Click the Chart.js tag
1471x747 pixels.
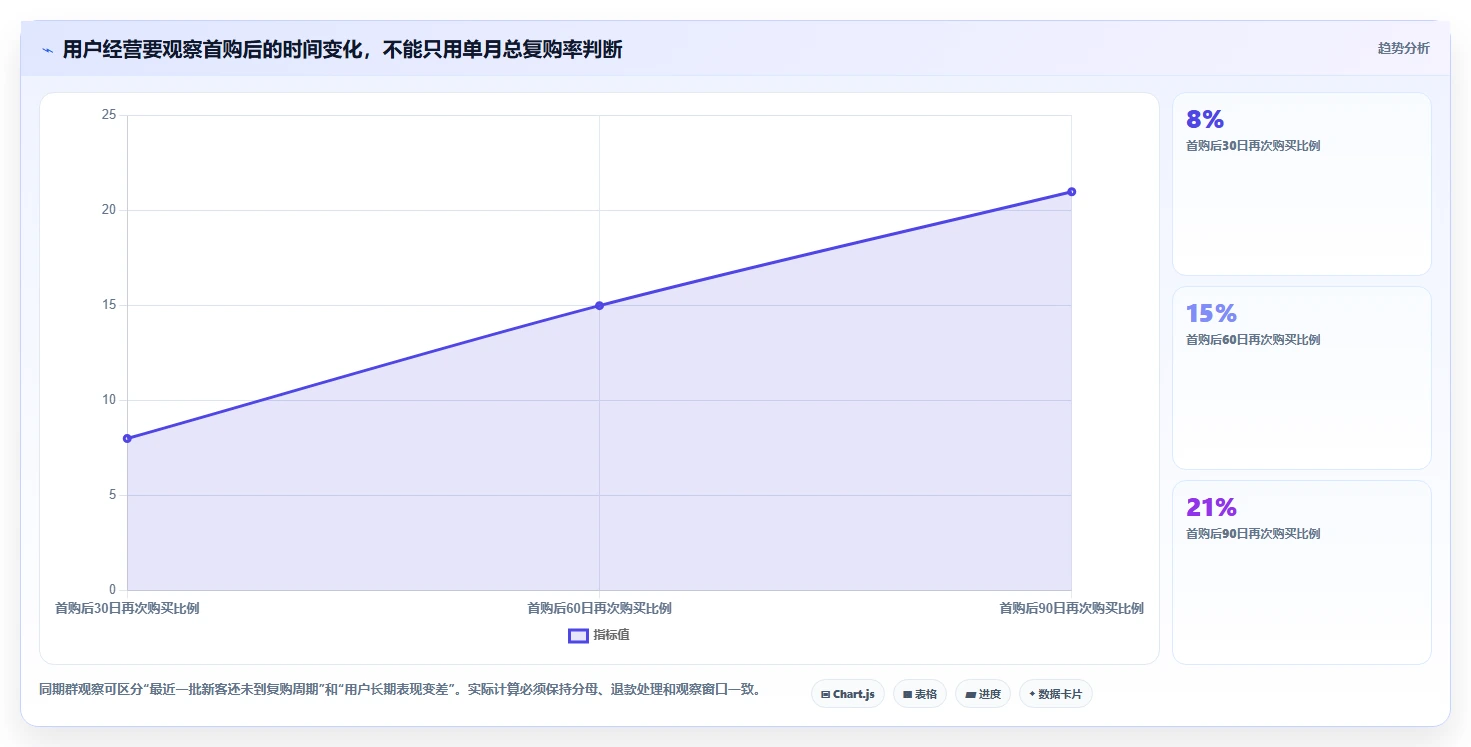[847, 694]
